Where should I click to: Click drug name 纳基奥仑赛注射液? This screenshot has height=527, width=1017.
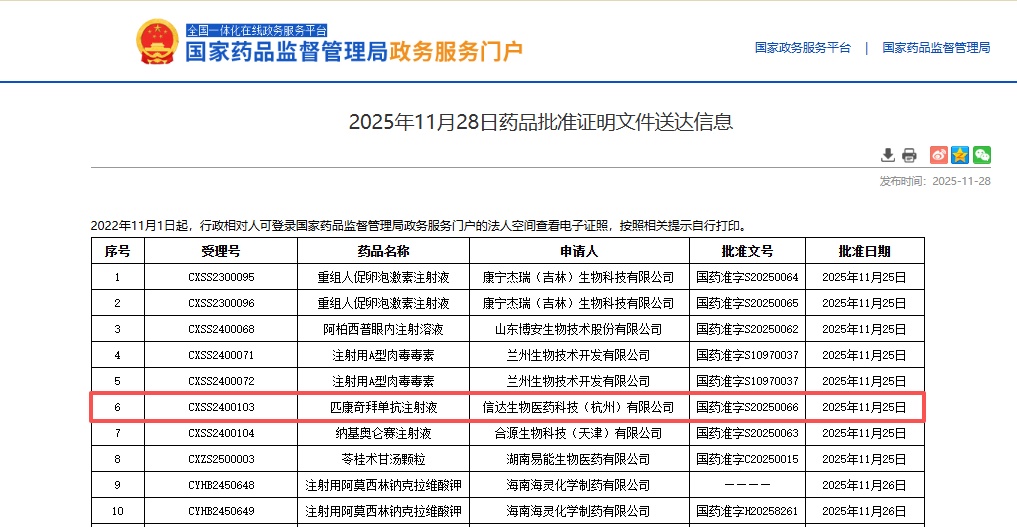click(383, 433)
